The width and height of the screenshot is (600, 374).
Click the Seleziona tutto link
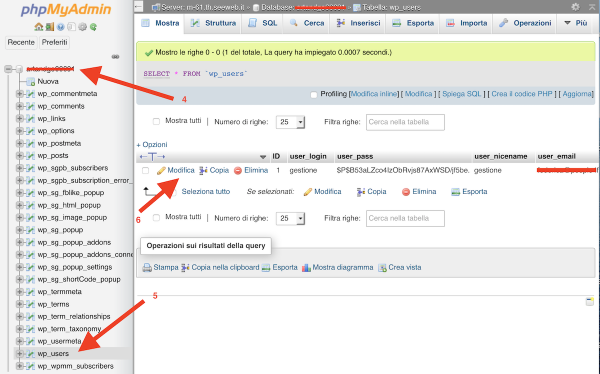click(x=206, y=192)
